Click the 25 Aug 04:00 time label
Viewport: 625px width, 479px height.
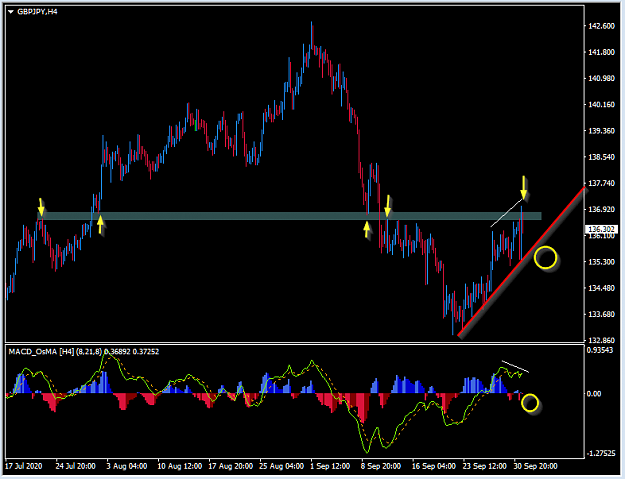[x=281, y=466]
